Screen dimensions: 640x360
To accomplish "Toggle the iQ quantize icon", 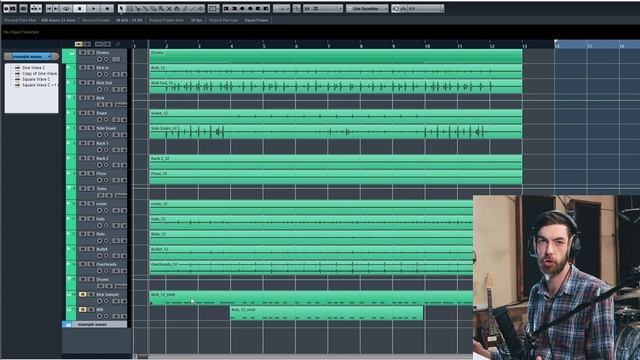I will (395, 8).
